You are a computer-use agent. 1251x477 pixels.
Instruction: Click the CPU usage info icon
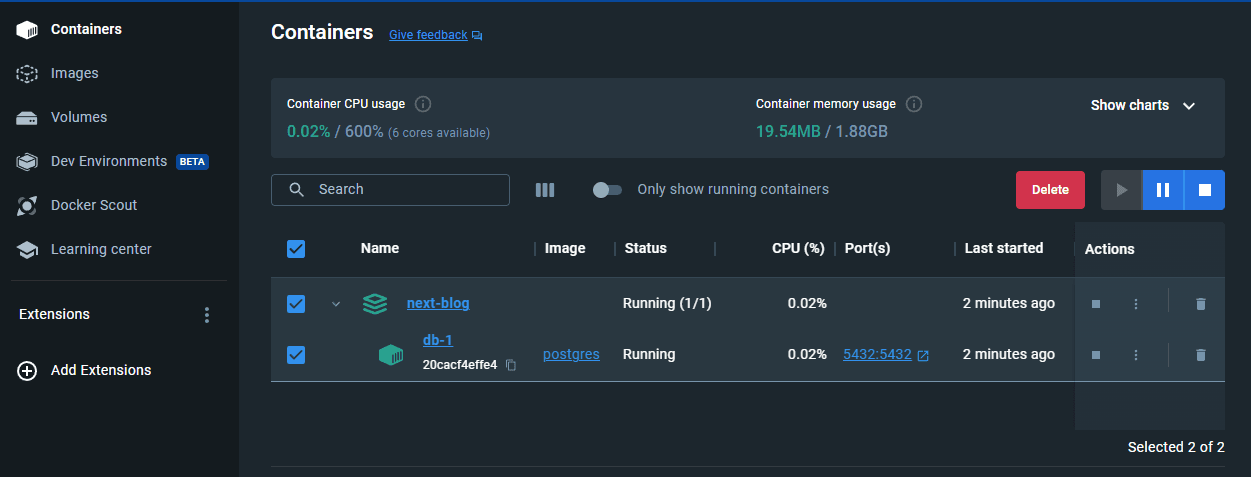click(423, 104)
